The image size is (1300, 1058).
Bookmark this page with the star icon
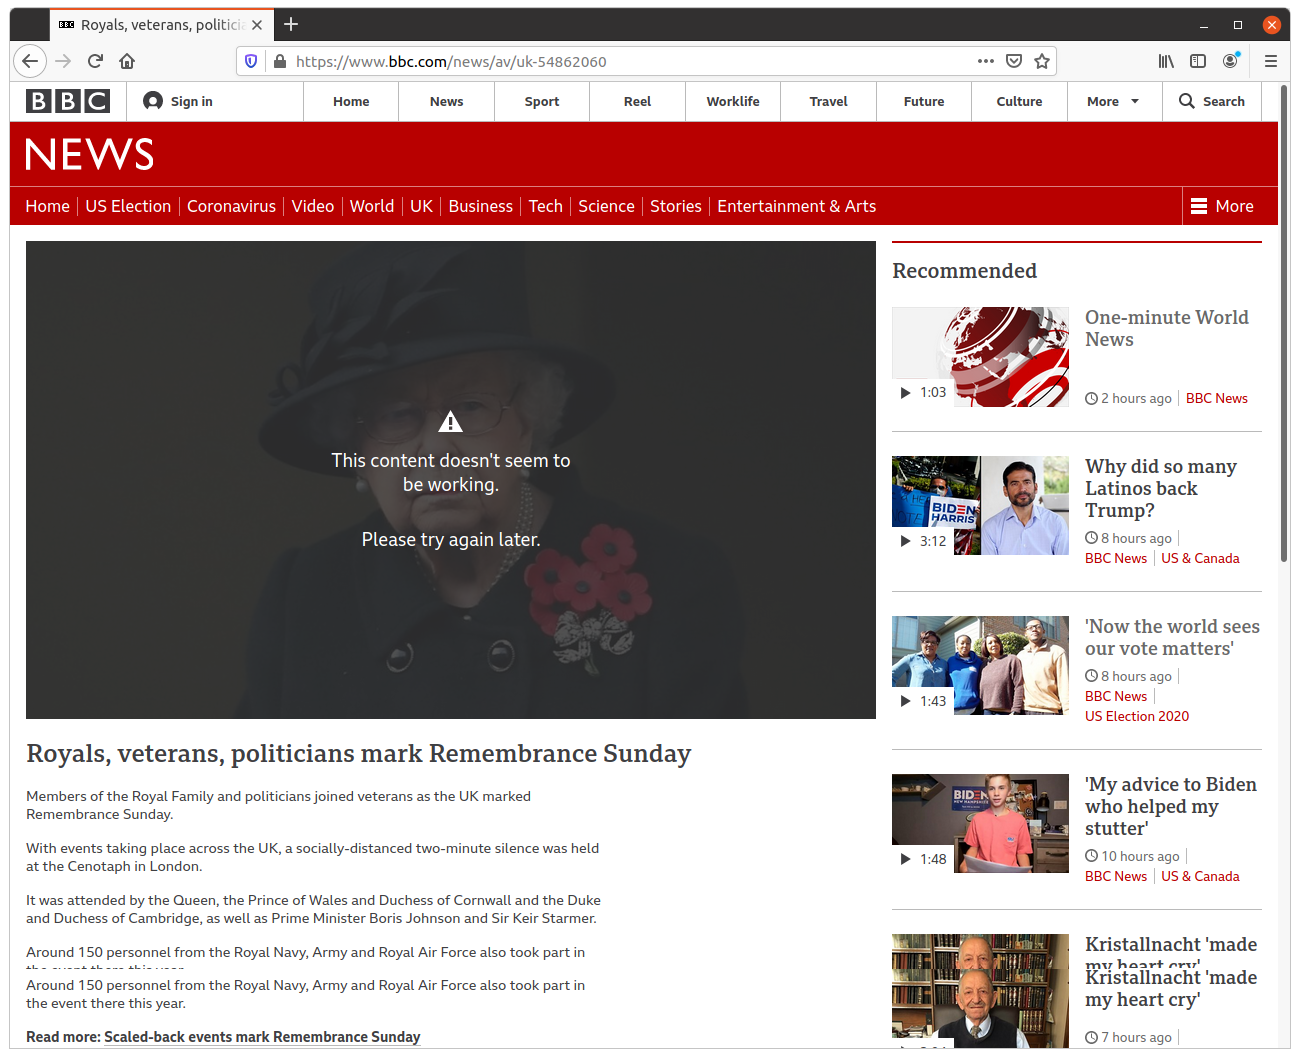pos(1042,61)
